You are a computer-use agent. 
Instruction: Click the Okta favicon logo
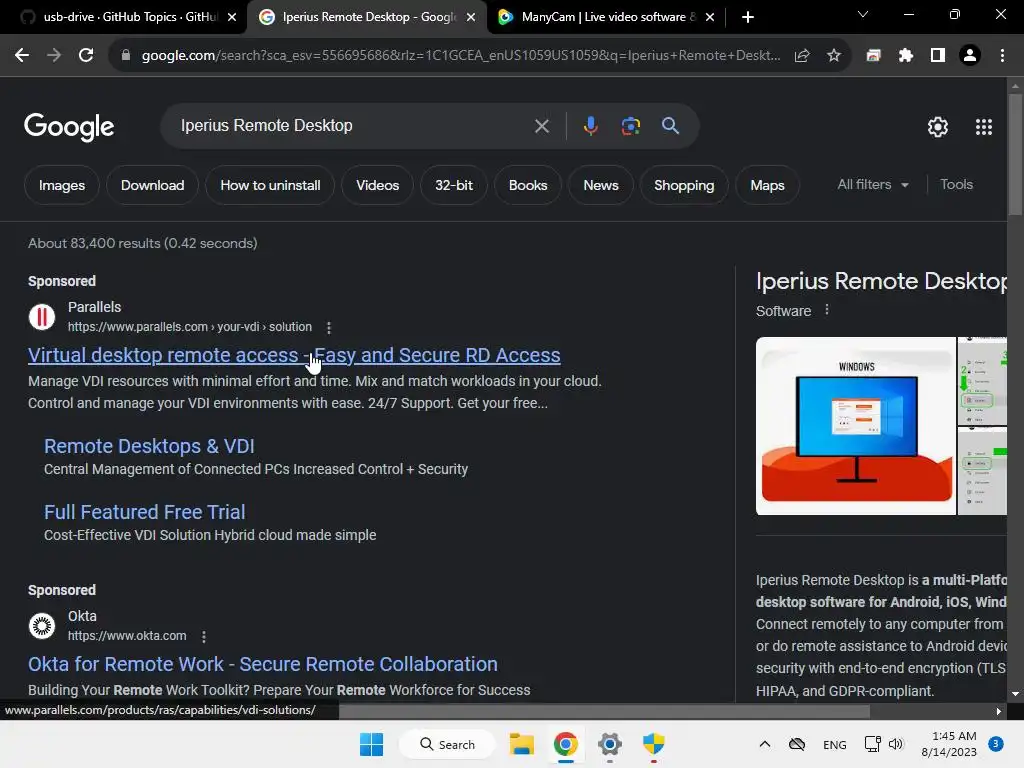pos(42,626)
